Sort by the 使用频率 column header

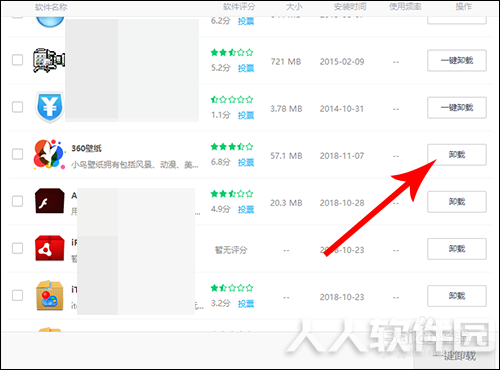(x=405, y=7)
